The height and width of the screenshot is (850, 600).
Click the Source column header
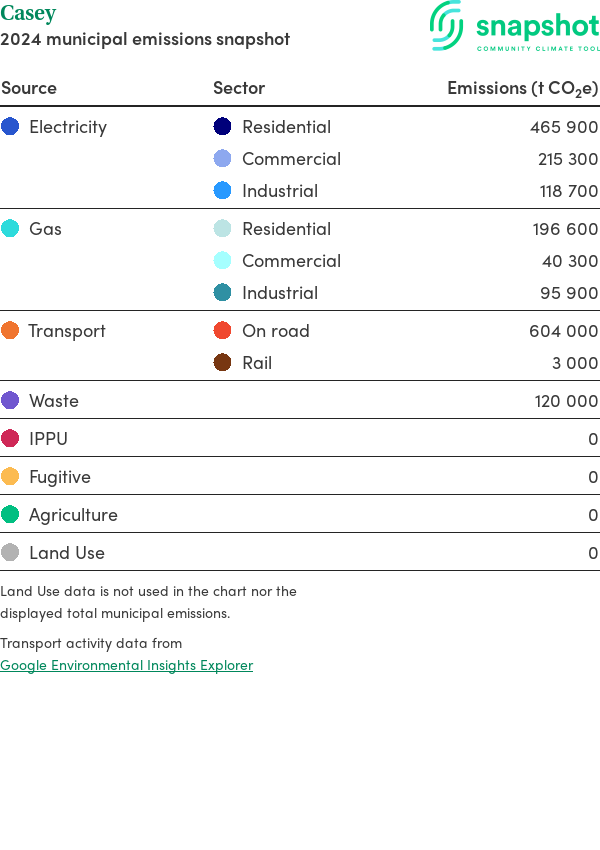pyautogui.click(x=29, y=88)
